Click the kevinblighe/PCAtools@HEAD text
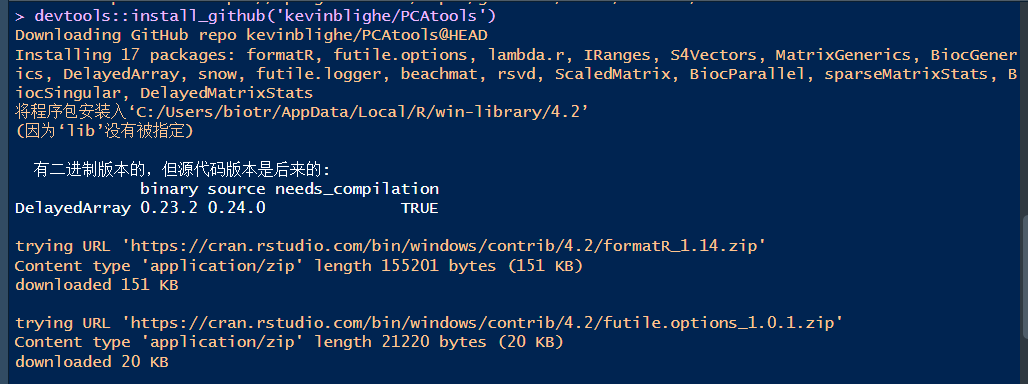The image size is (1028, 384). 367,35
